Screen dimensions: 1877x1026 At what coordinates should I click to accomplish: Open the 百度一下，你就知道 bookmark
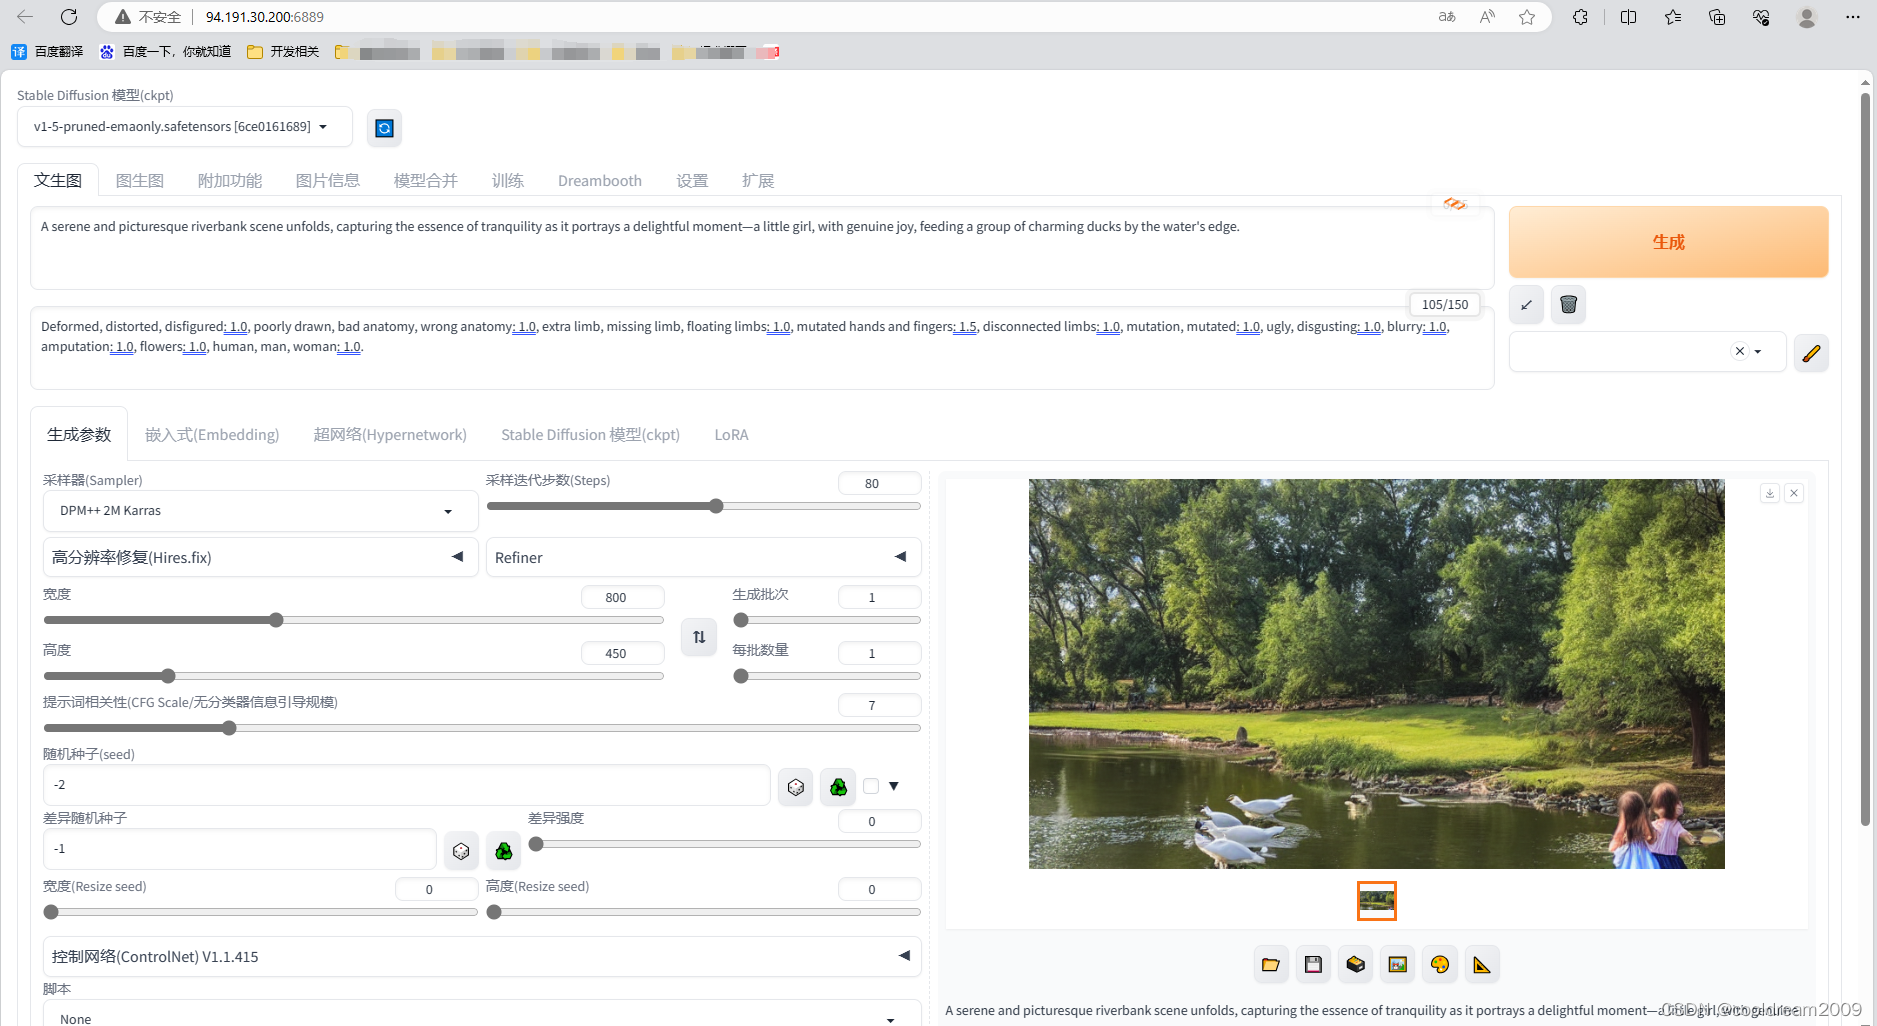165,52
